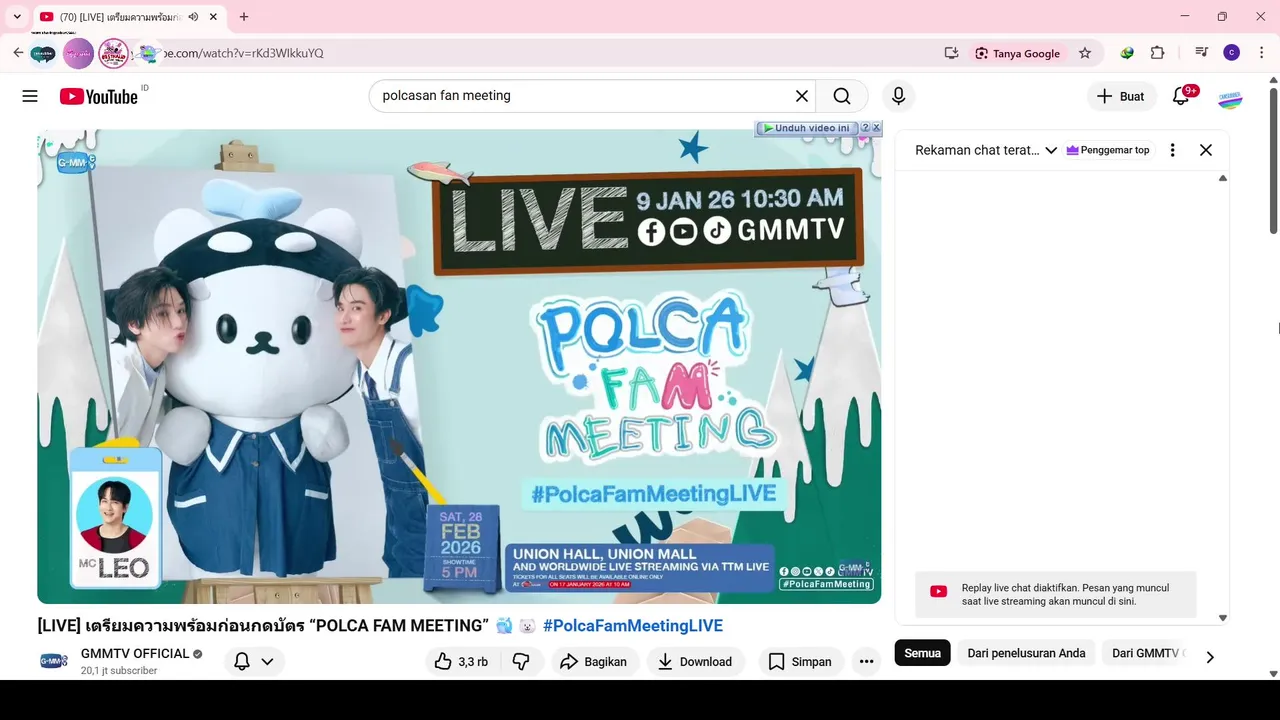Click the chat panel down arrow

1222,618
